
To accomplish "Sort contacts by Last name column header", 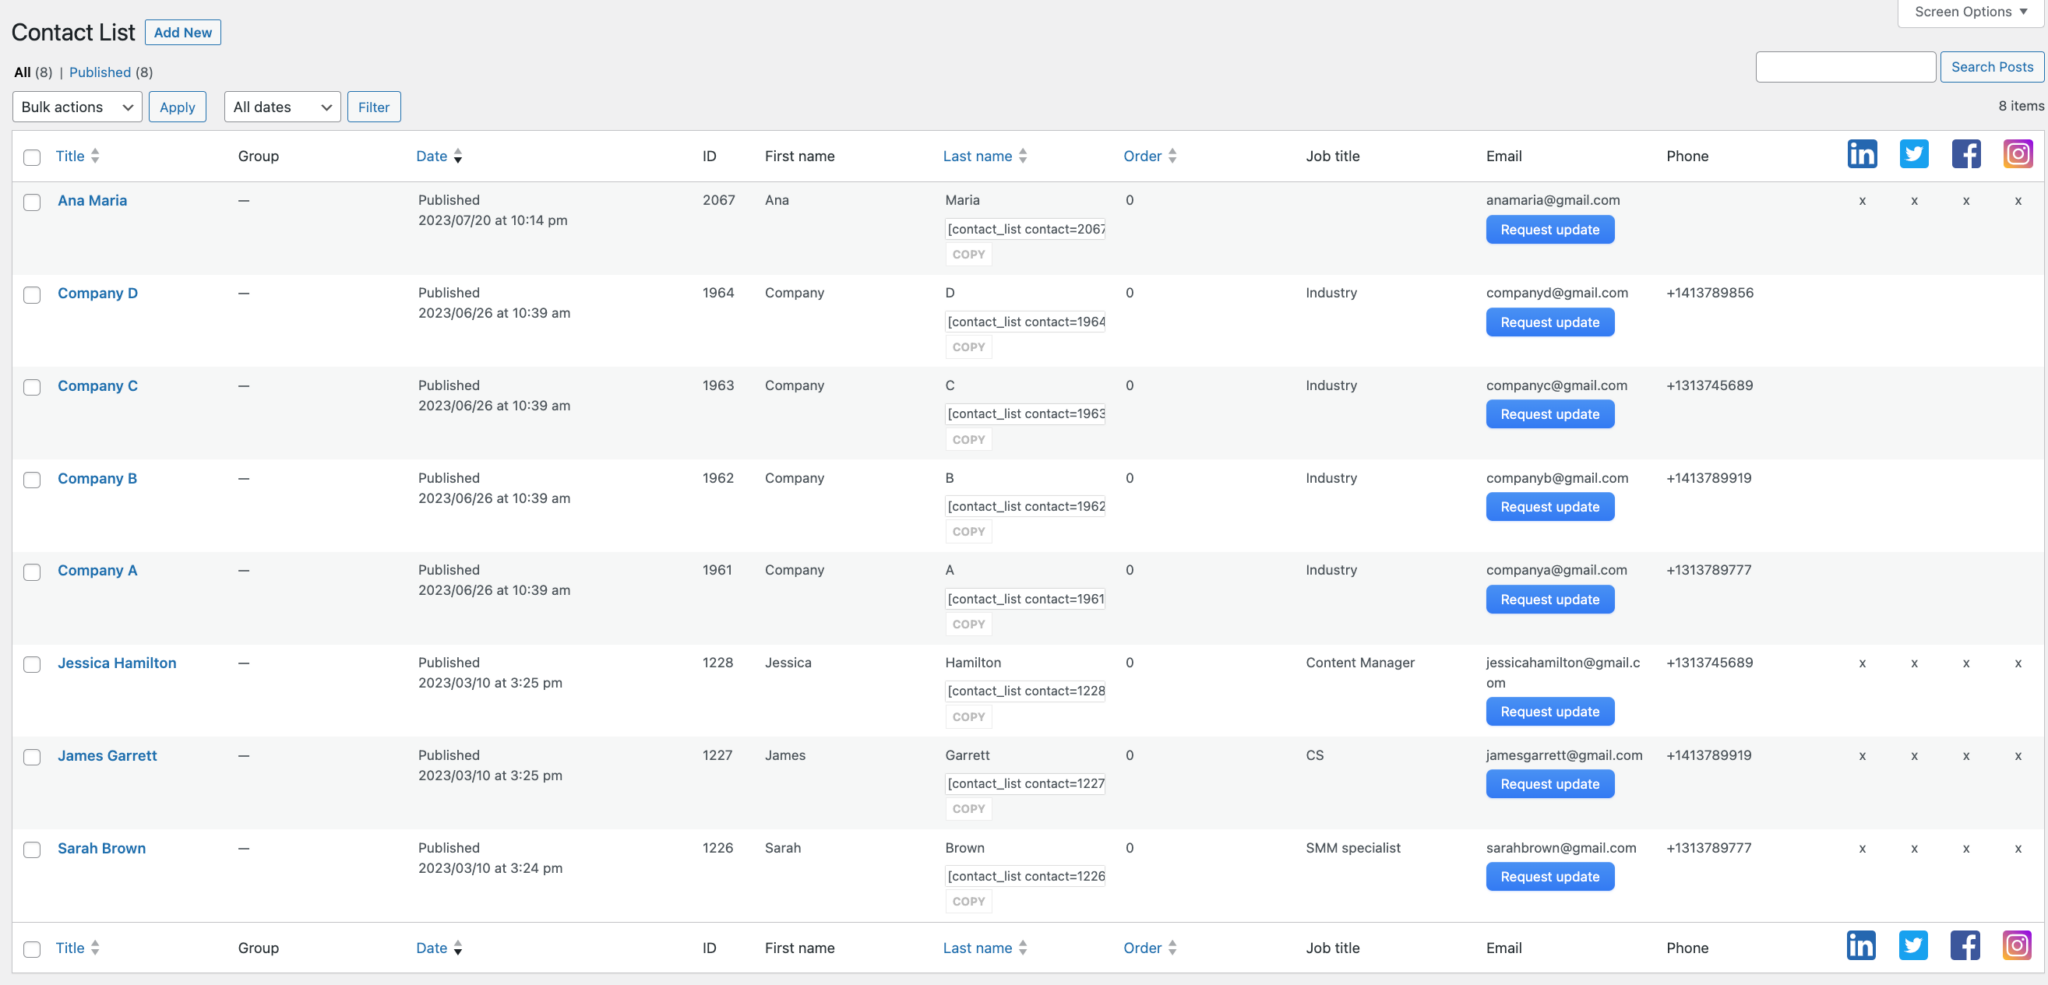I will pos(977,156).
